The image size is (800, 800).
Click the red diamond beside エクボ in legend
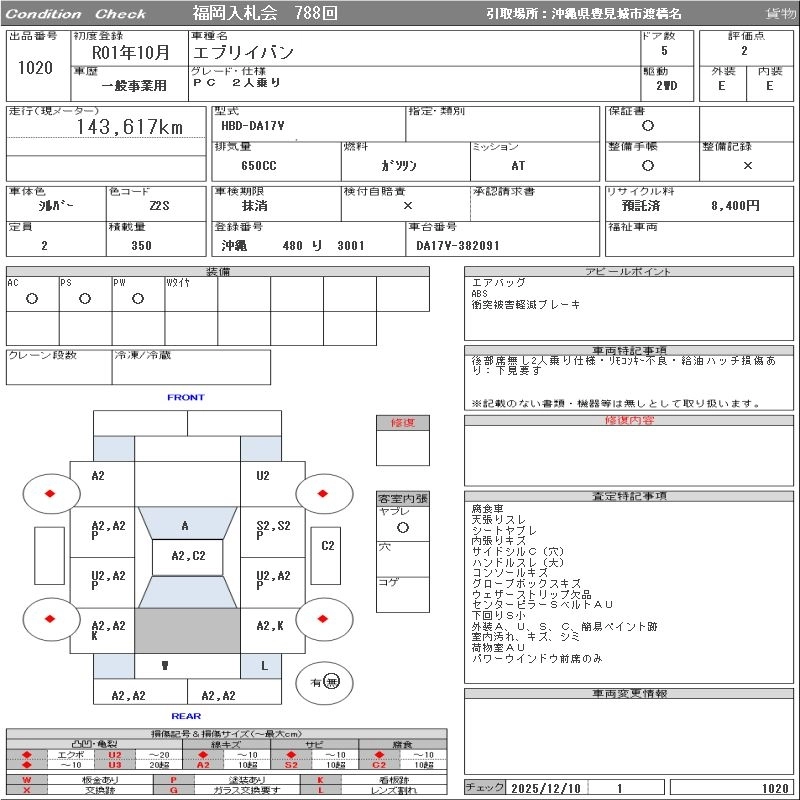(x=27, y=755)
